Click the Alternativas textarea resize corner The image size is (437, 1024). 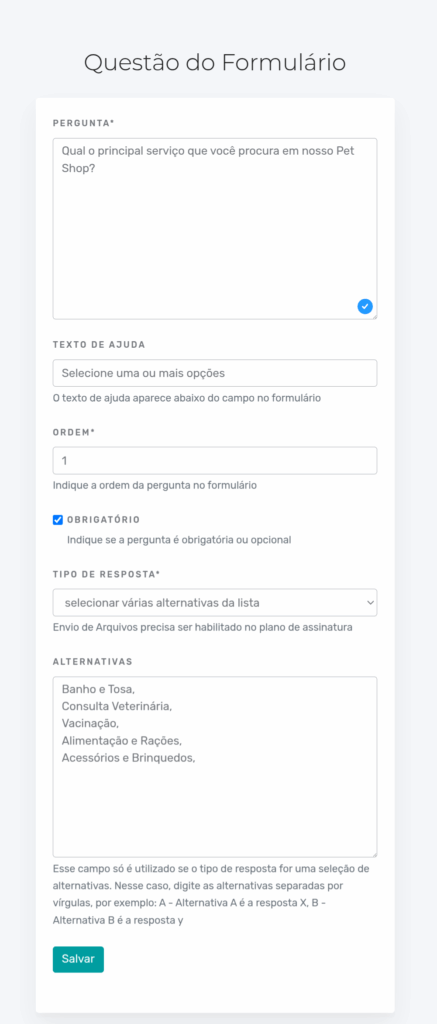pos(374,854)
